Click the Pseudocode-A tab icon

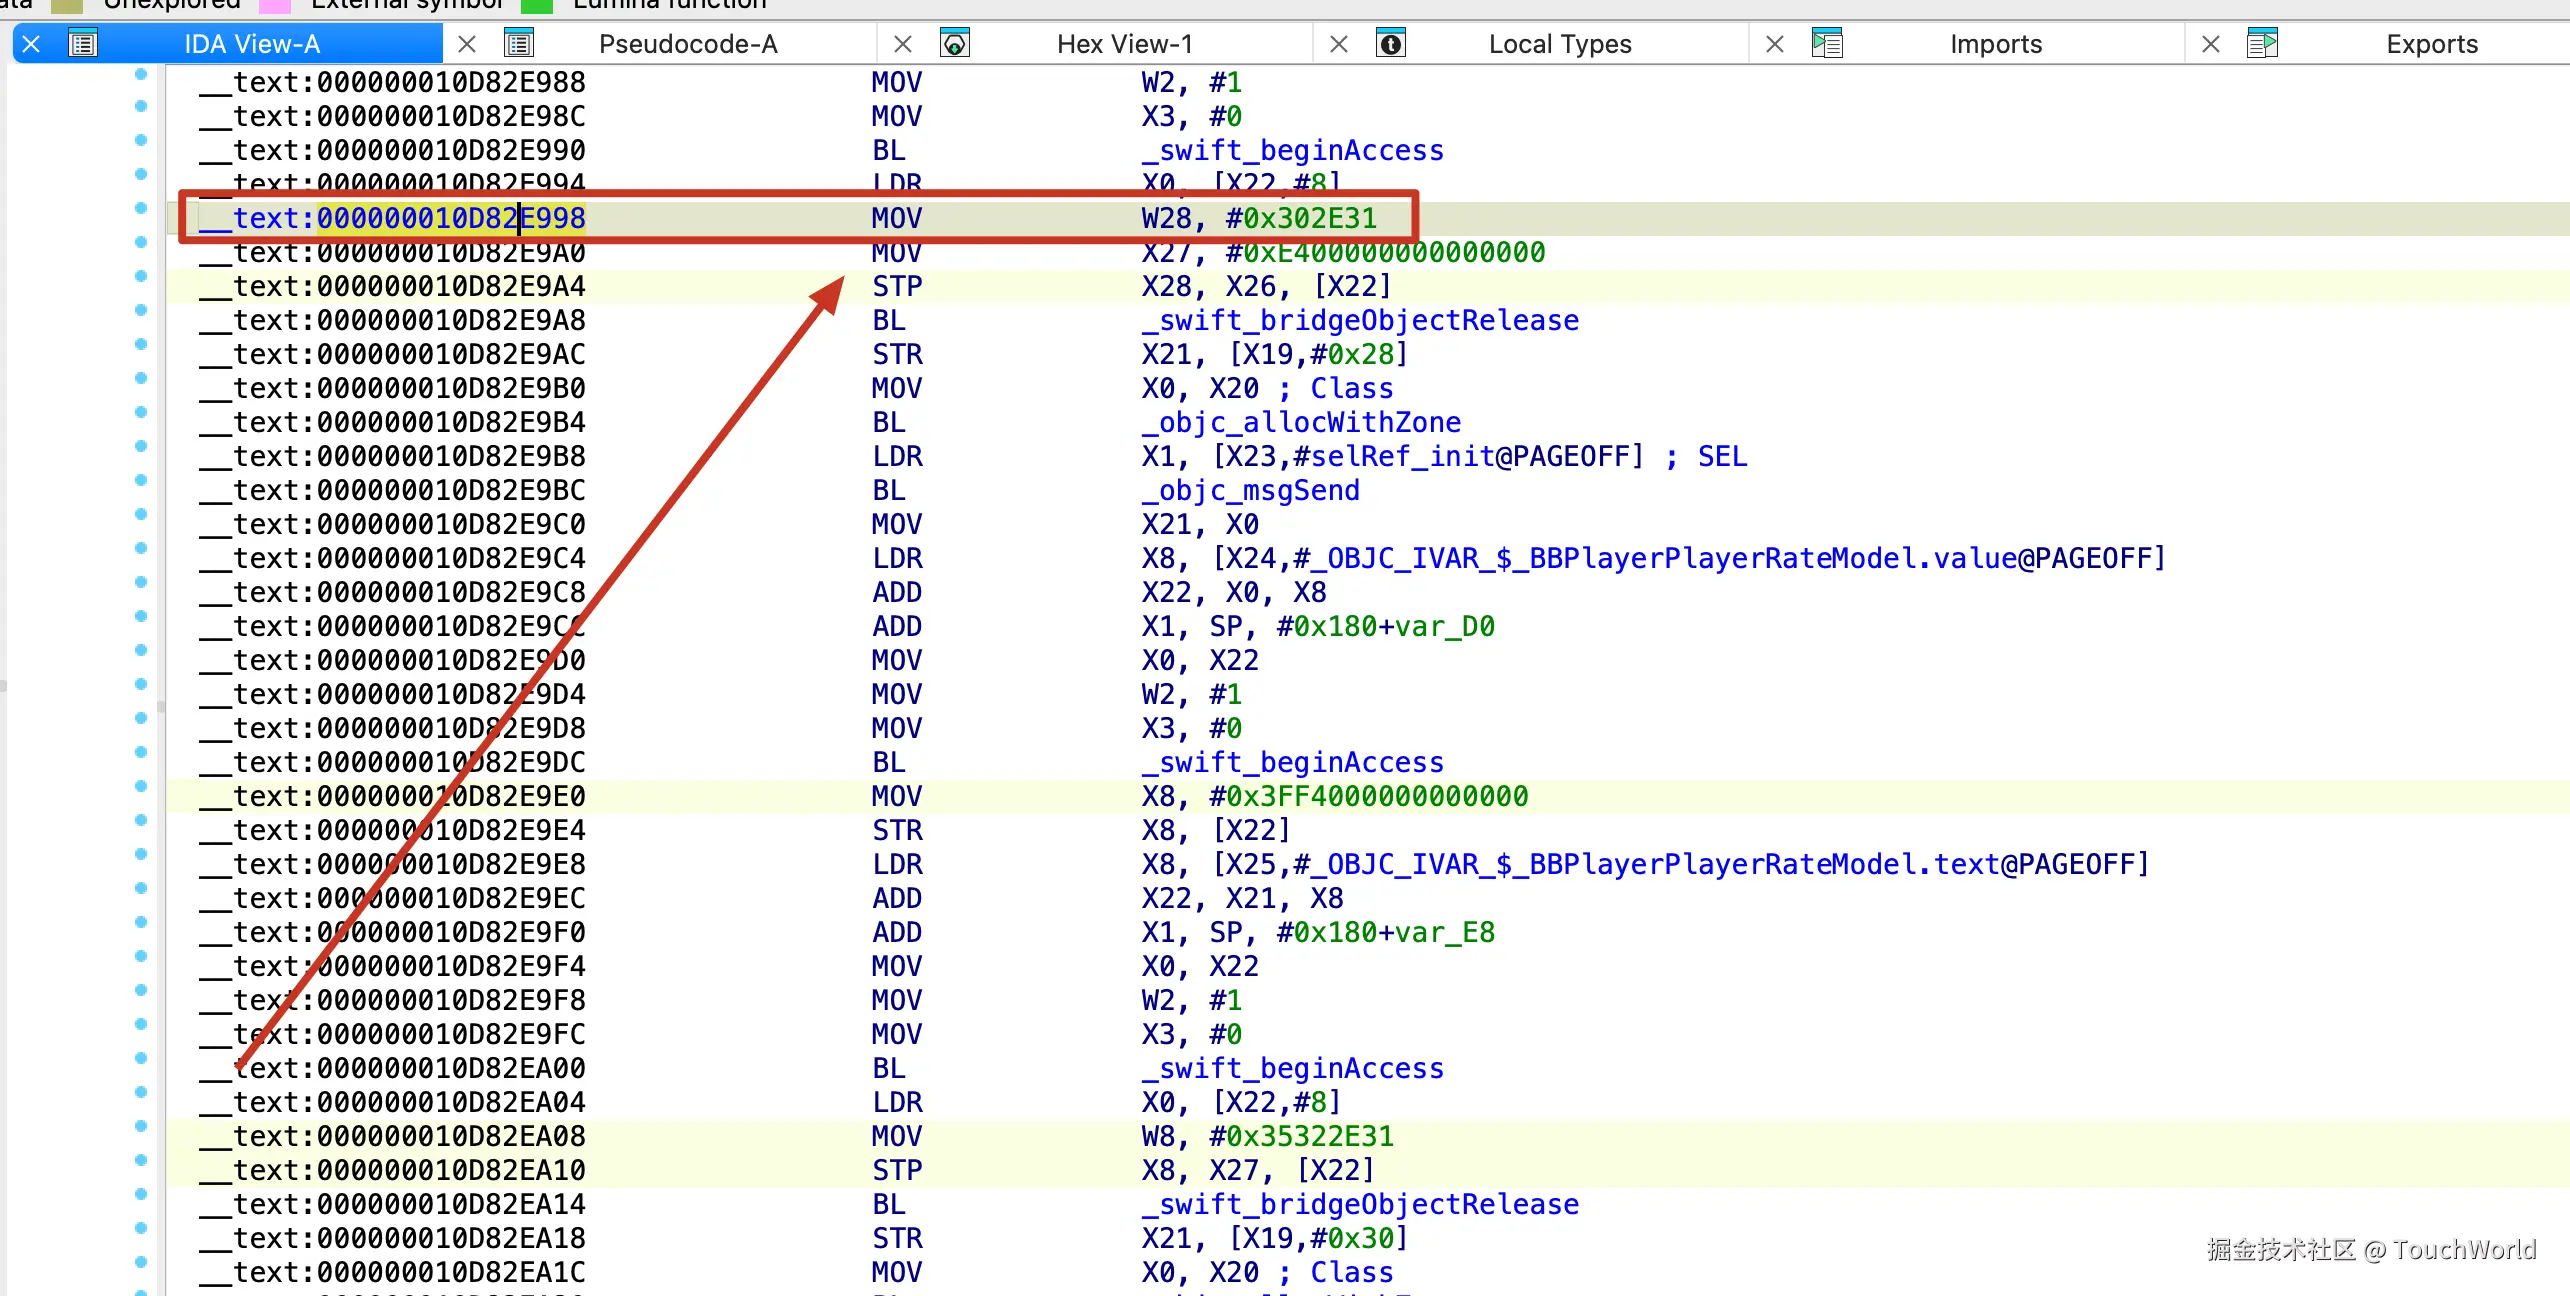pyautogui.click(x=519, y=44)
